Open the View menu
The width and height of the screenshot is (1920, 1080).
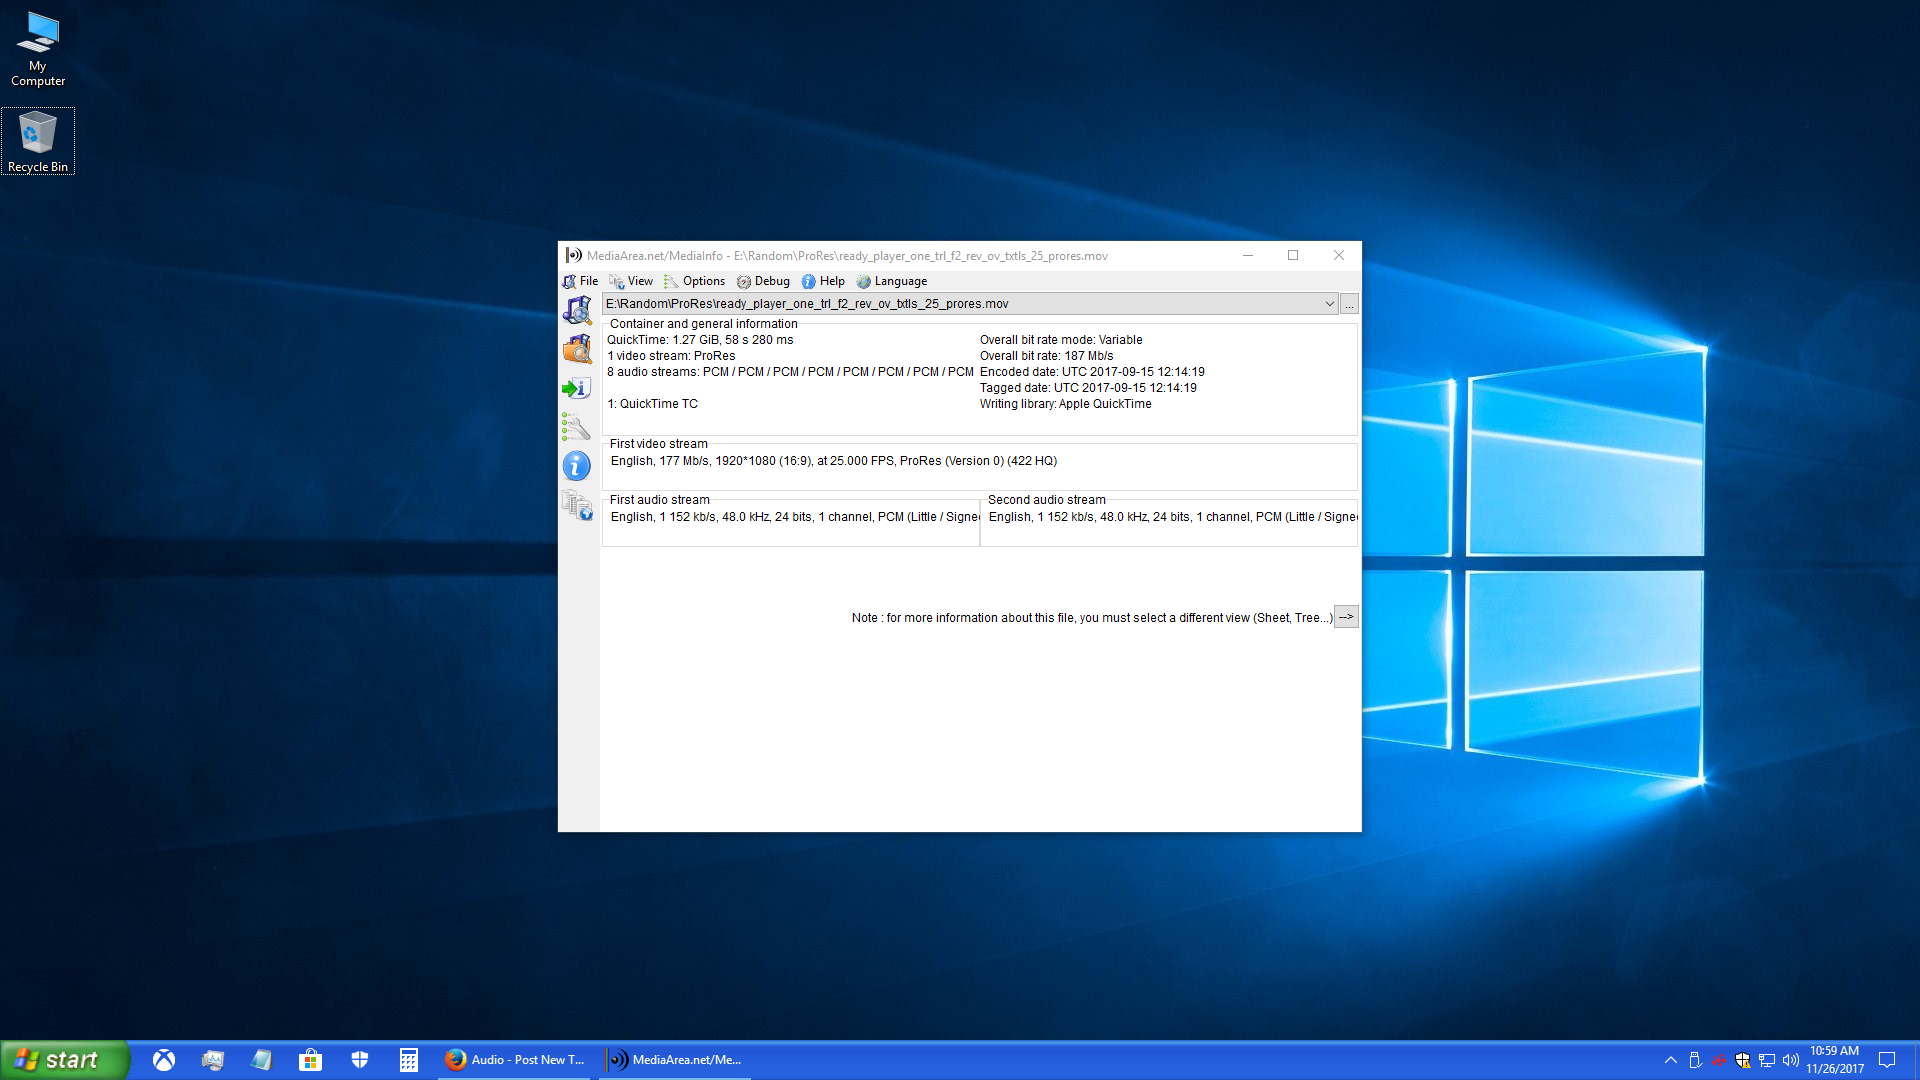pos(631,282)
